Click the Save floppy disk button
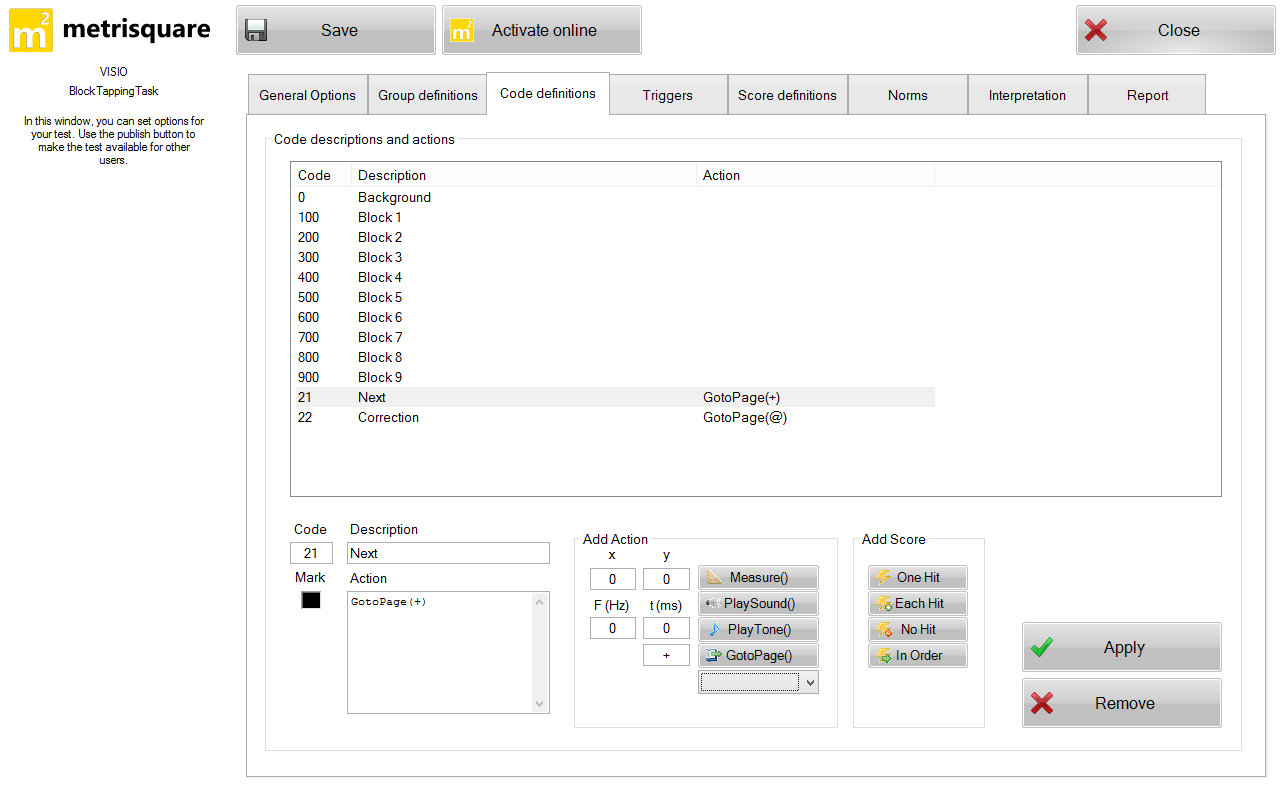Image resolution: width=1280 pixels, height=800 pixels. tap(336, 30)
